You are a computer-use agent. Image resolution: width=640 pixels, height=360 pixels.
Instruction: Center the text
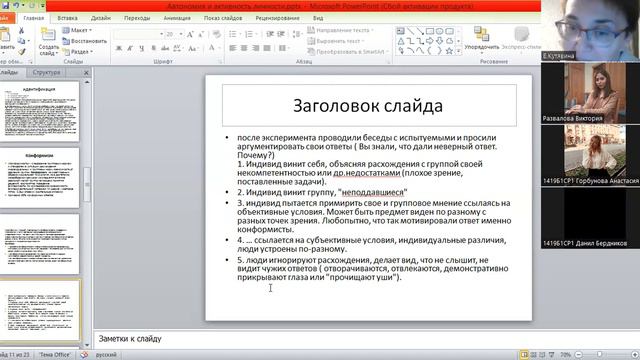click(244, 48)
